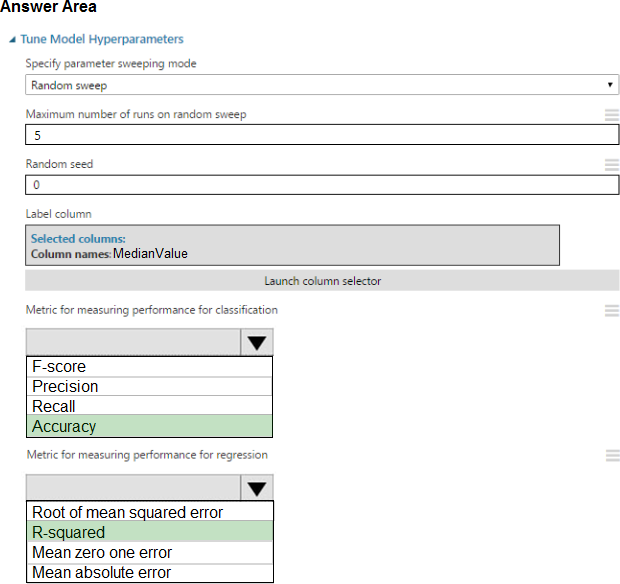This screenshot has height=584, width=620.
Task: Pick R-squared as the regression metric
Action: click(x=149, y=533)
